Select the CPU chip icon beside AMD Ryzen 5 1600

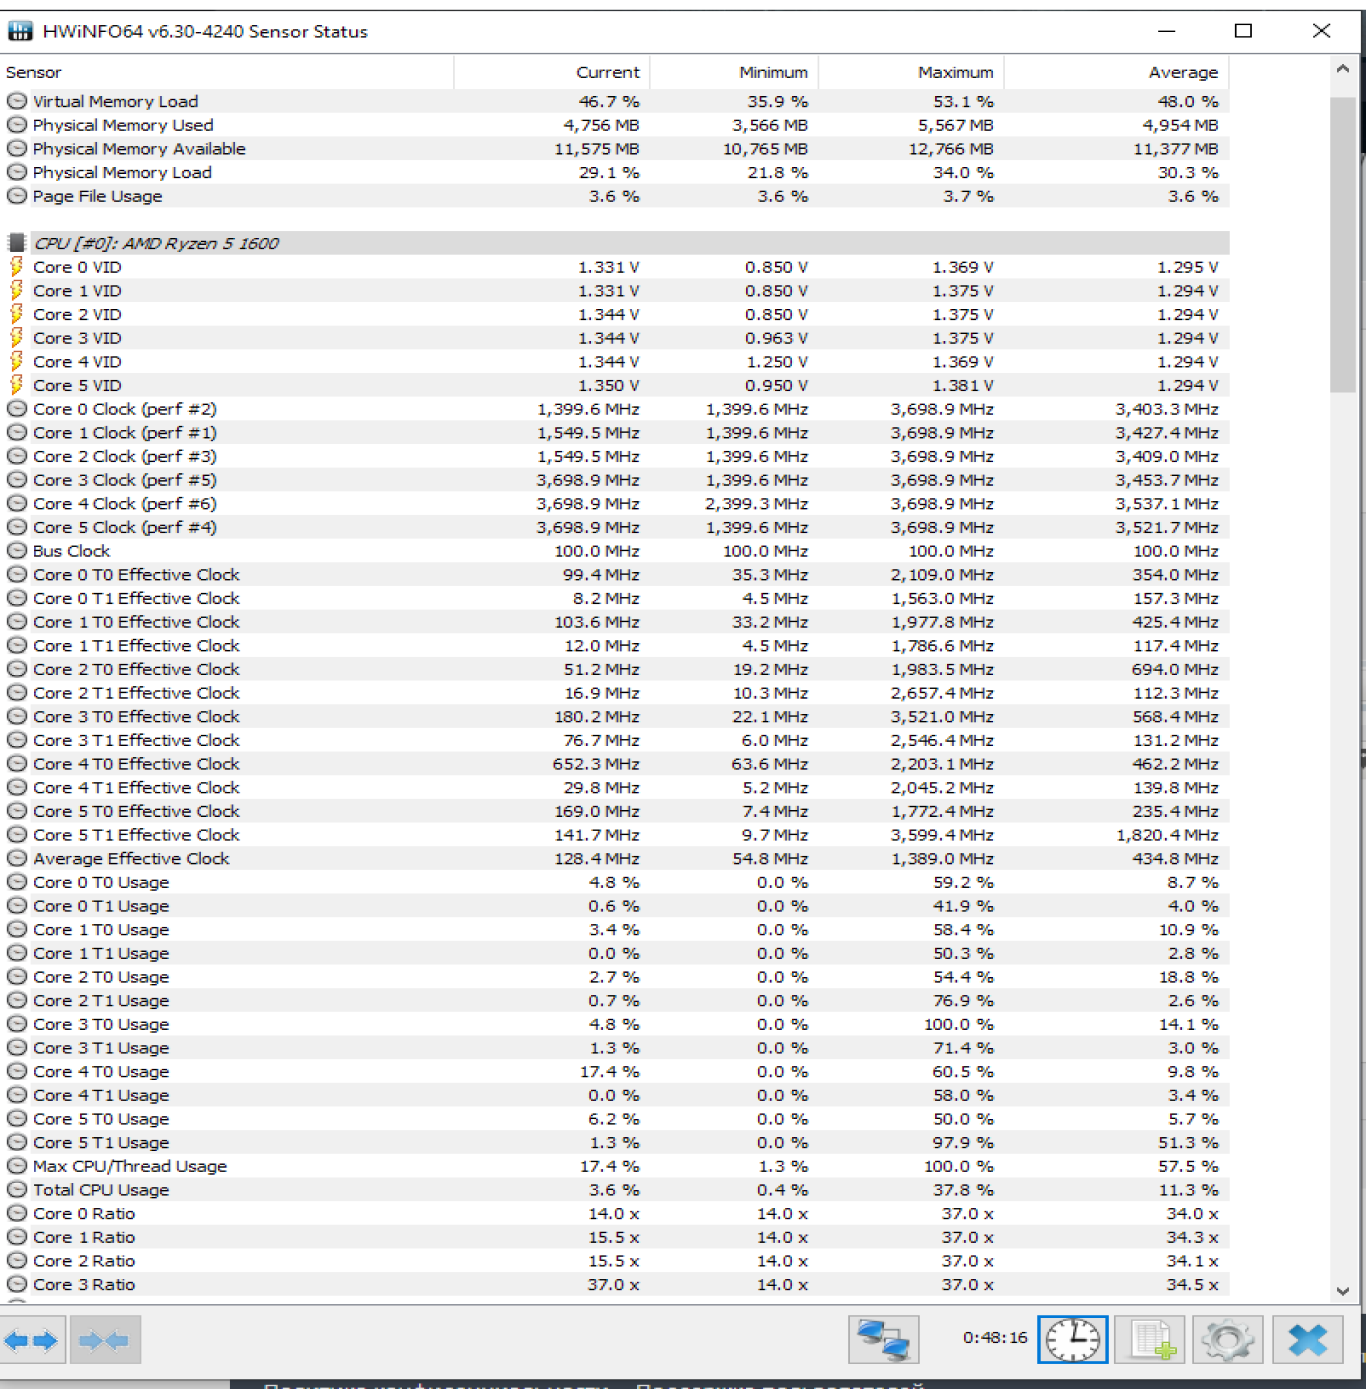pyautogui.click(x=17, y=243)
